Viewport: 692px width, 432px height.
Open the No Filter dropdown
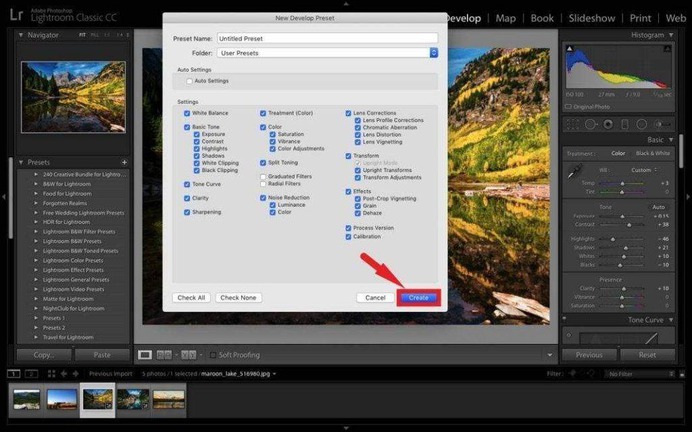[x=639, y=374]
